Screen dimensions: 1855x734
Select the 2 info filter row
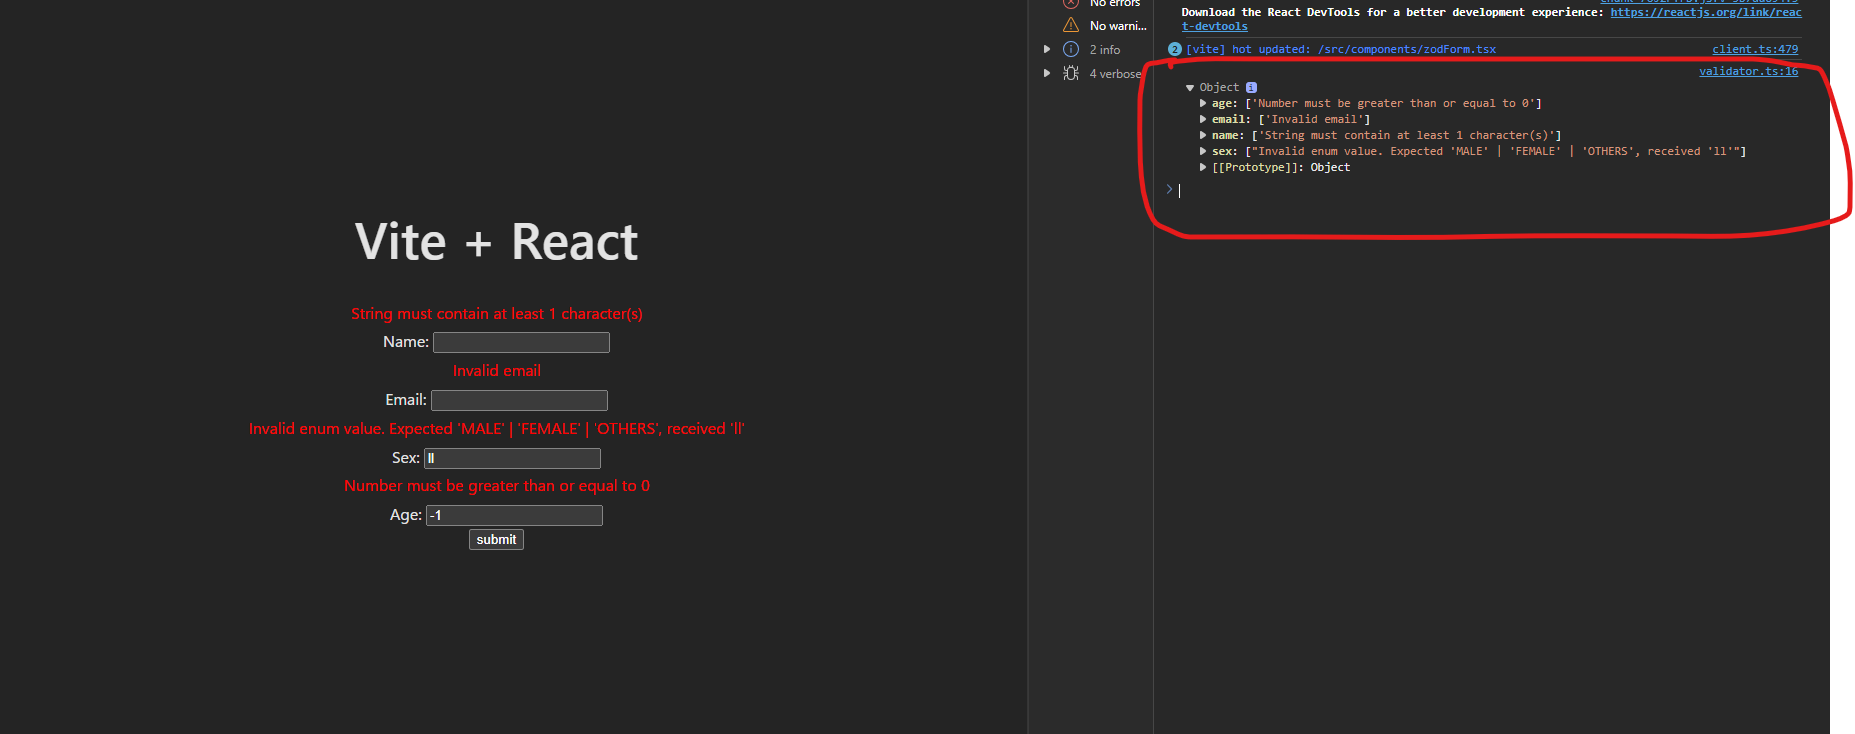click(1093, 49)
